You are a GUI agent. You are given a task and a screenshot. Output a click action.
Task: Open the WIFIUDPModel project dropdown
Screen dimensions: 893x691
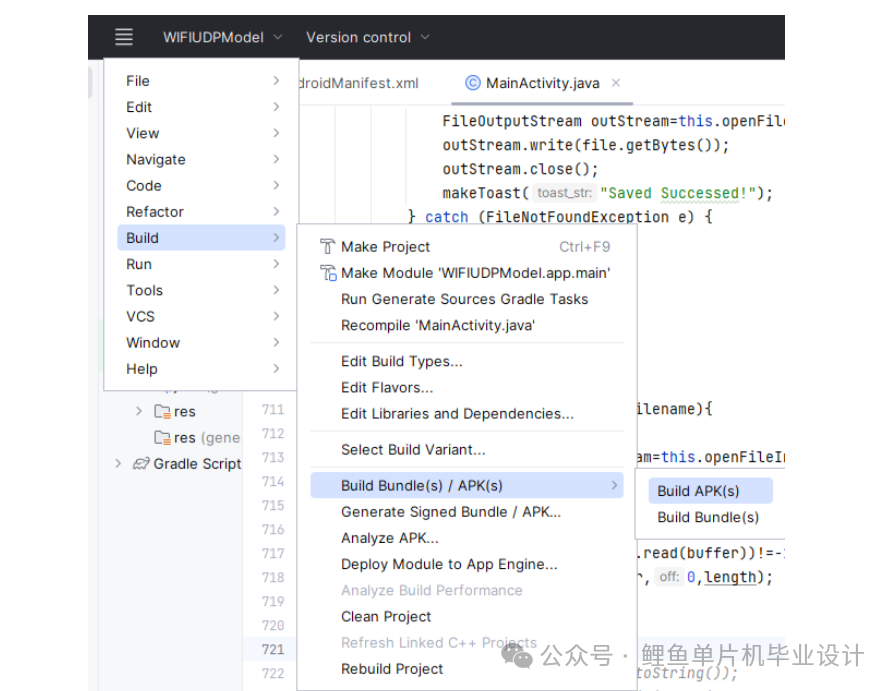(x=222, y=37)
